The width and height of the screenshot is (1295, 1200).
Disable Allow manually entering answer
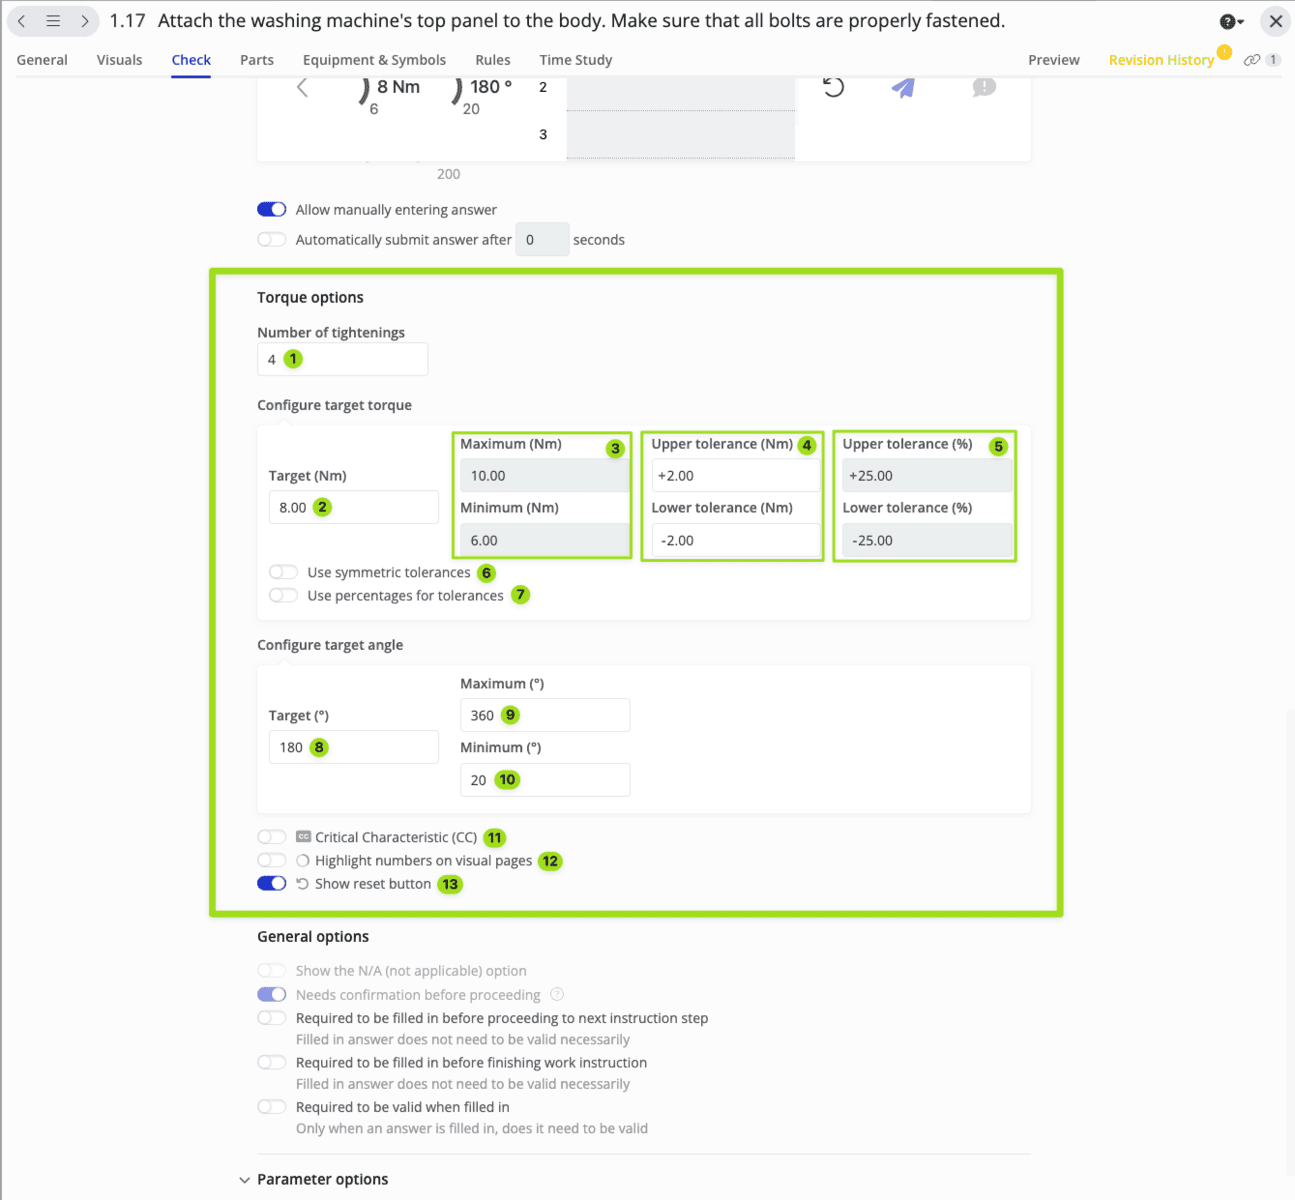point(272,210)
